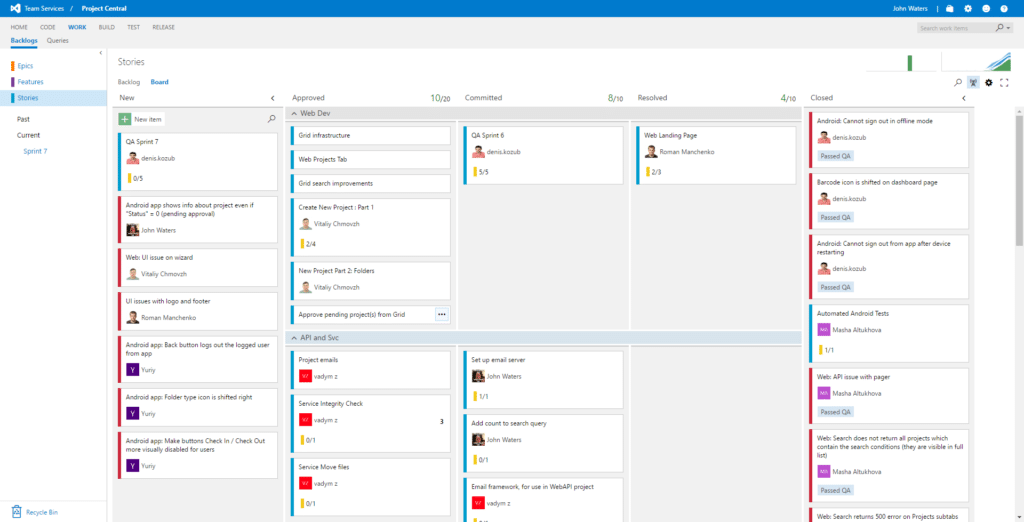
Task: Click vadym z avatar on Project emails card
Action: [305, 376]
